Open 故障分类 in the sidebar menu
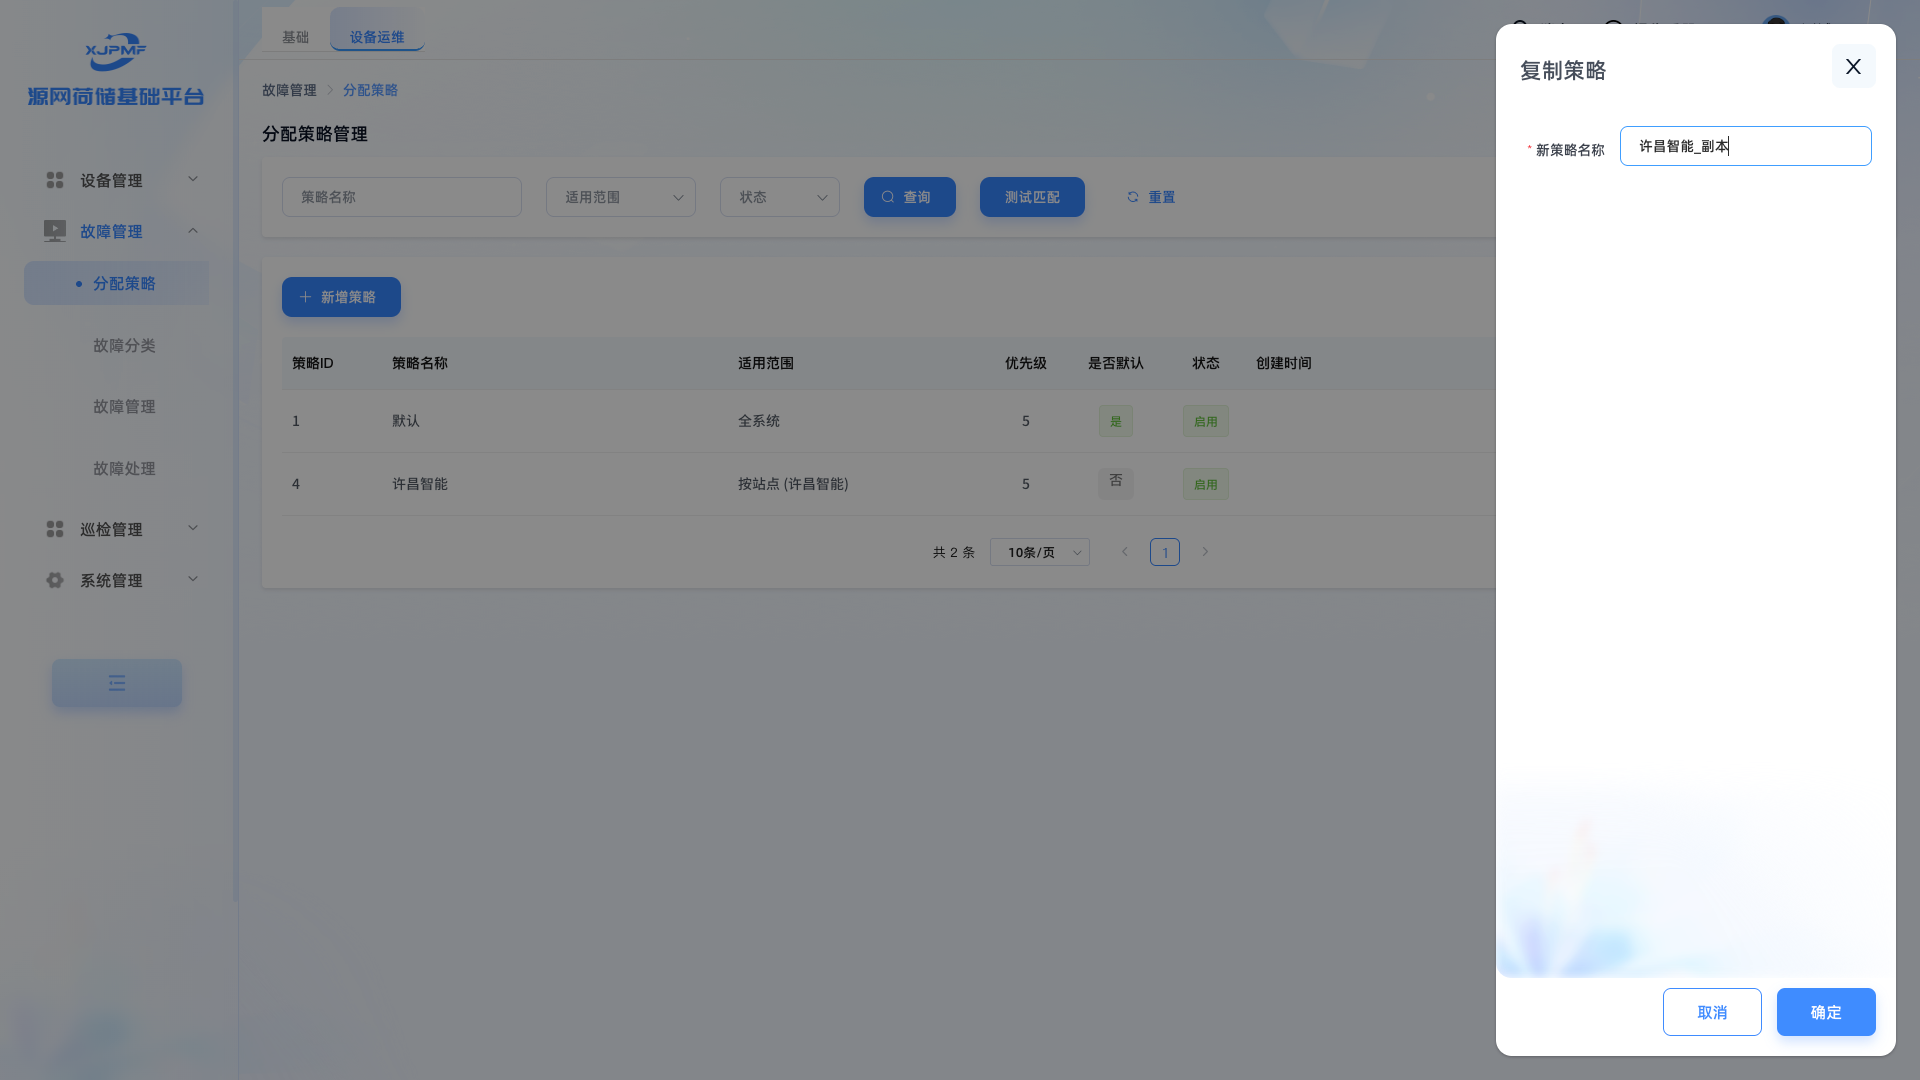 [x=124, y=345]
